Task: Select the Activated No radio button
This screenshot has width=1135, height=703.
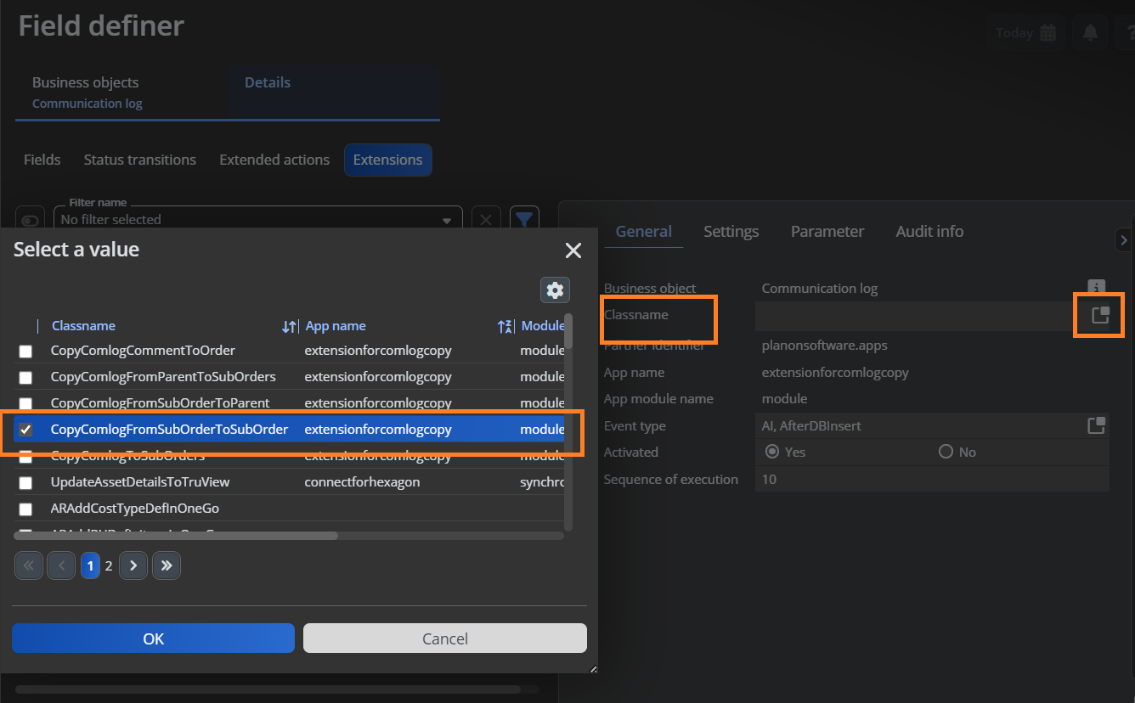Action: click(x=945, y=452)
